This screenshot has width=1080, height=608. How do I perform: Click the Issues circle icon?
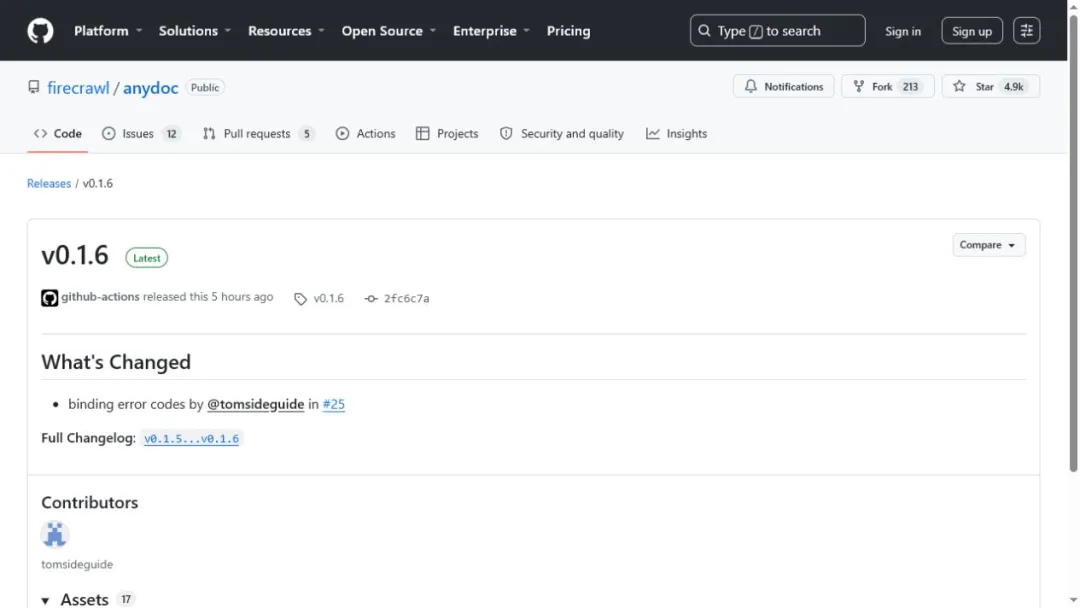click(108, 134)
